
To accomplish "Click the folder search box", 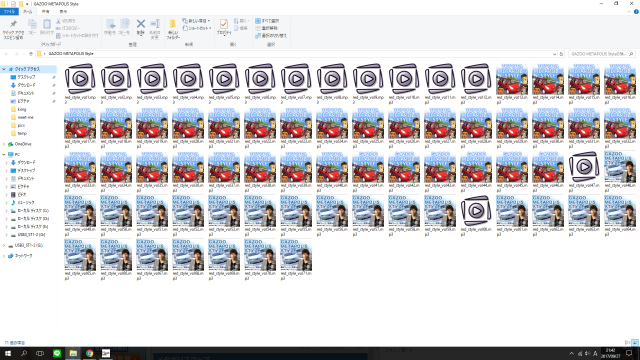I will (601, 54).
